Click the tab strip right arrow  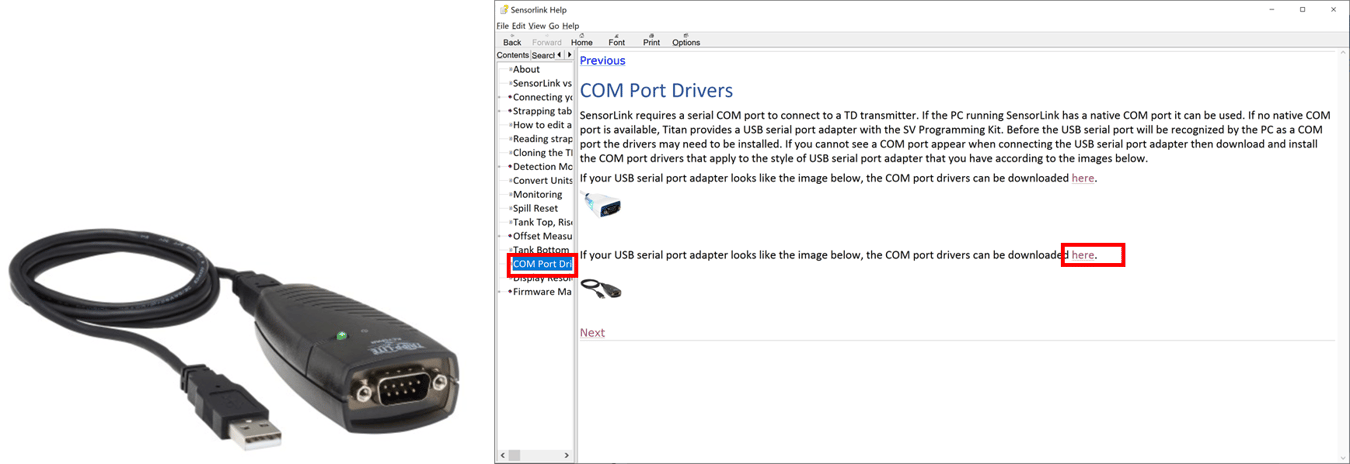[x=569, y=55]
